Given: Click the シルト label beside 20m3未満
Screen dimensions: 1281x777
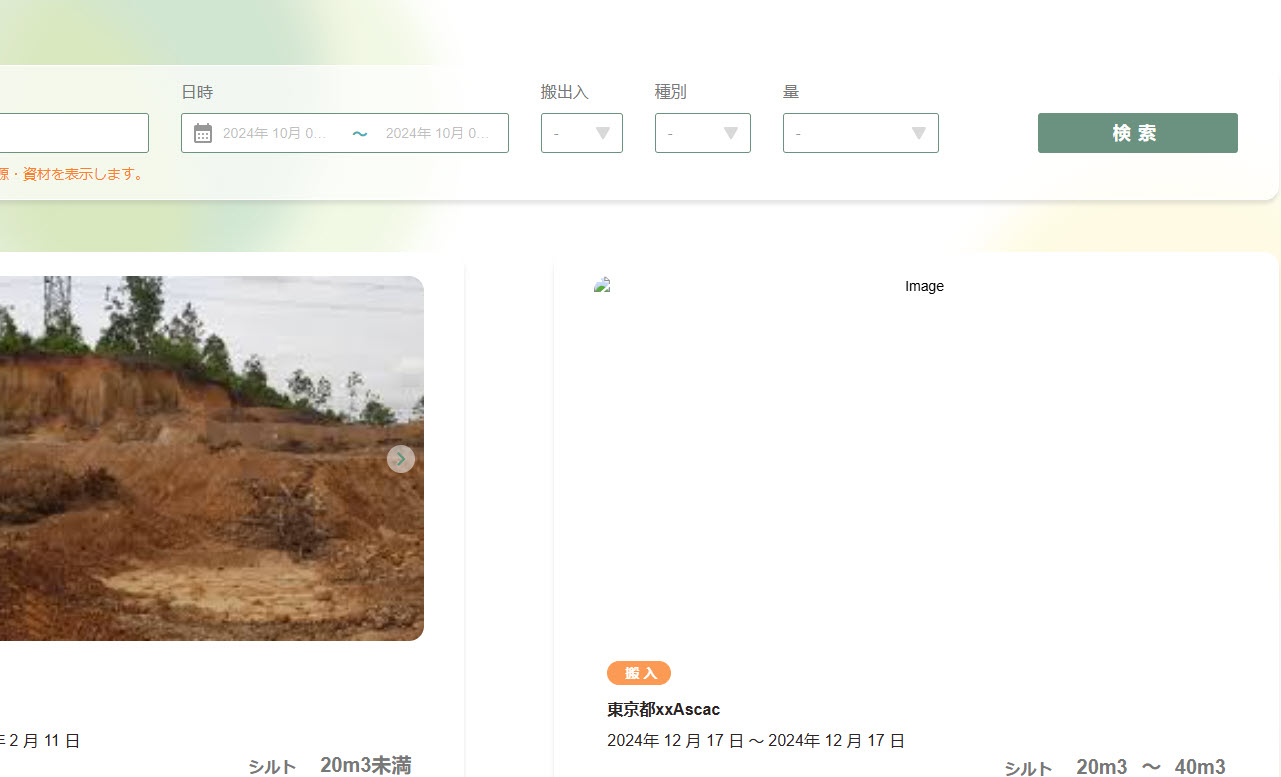Looking at the screenshot, I should pyautogui.click(x=272, y=767).
